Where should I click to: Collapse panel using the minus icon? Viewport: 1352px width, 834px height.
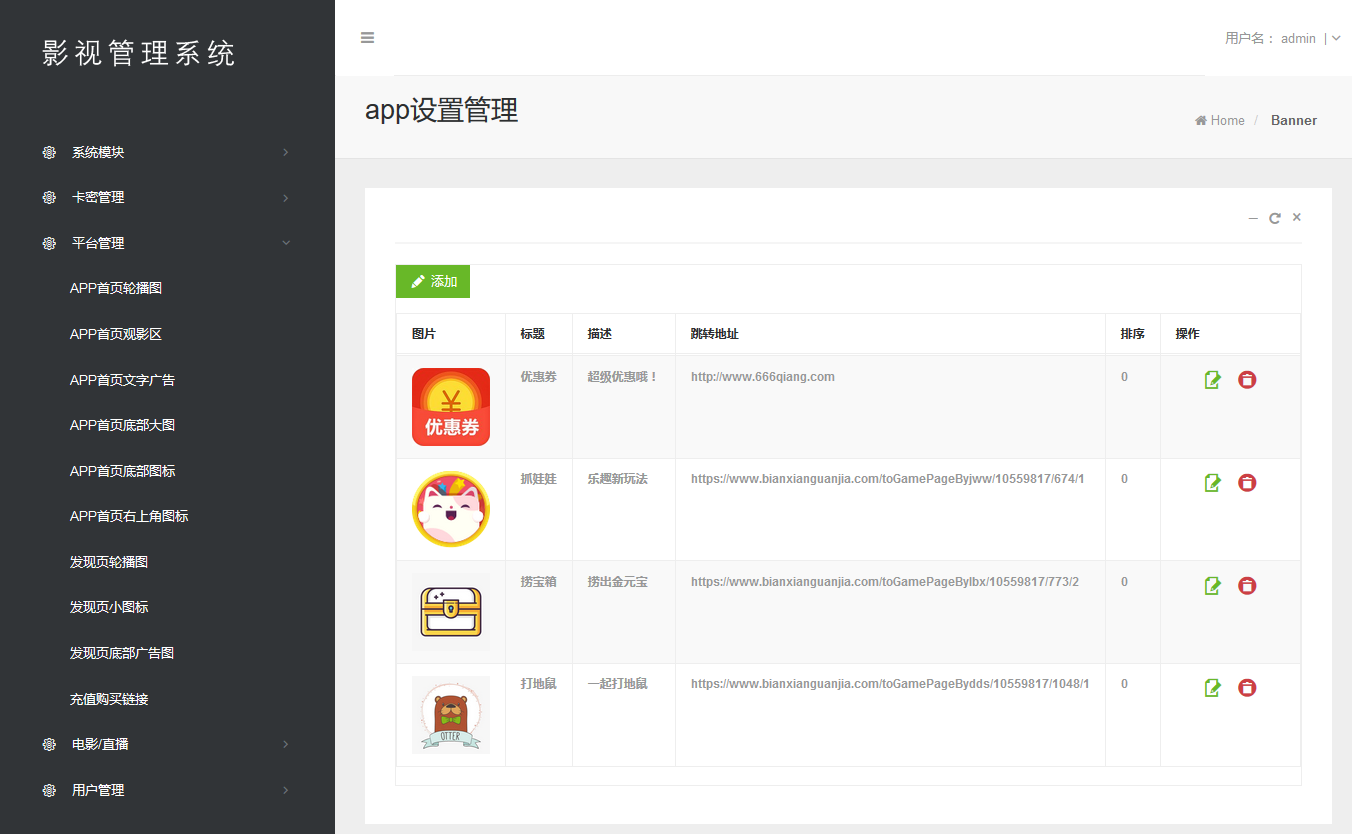coord(1253,218)
